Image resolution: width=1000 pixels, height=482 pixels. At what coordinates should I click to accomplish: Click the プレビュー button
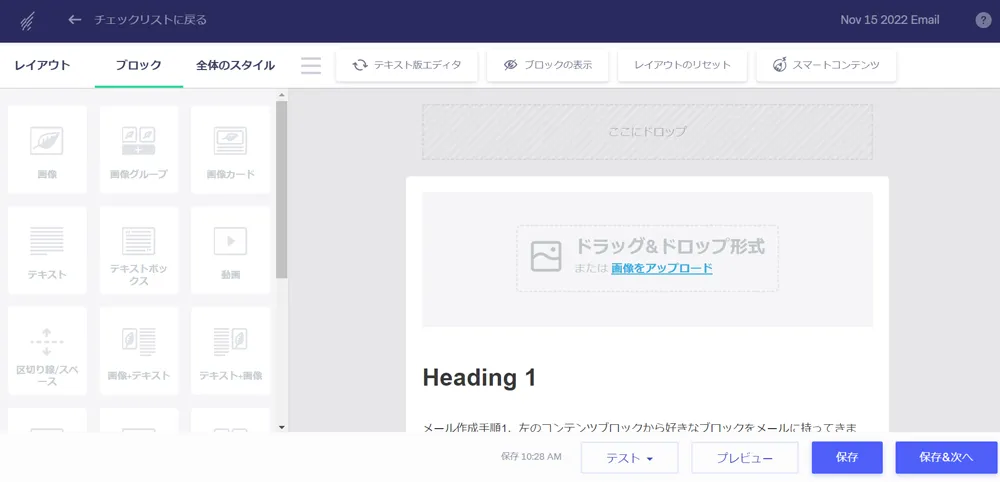pos(745,458)
